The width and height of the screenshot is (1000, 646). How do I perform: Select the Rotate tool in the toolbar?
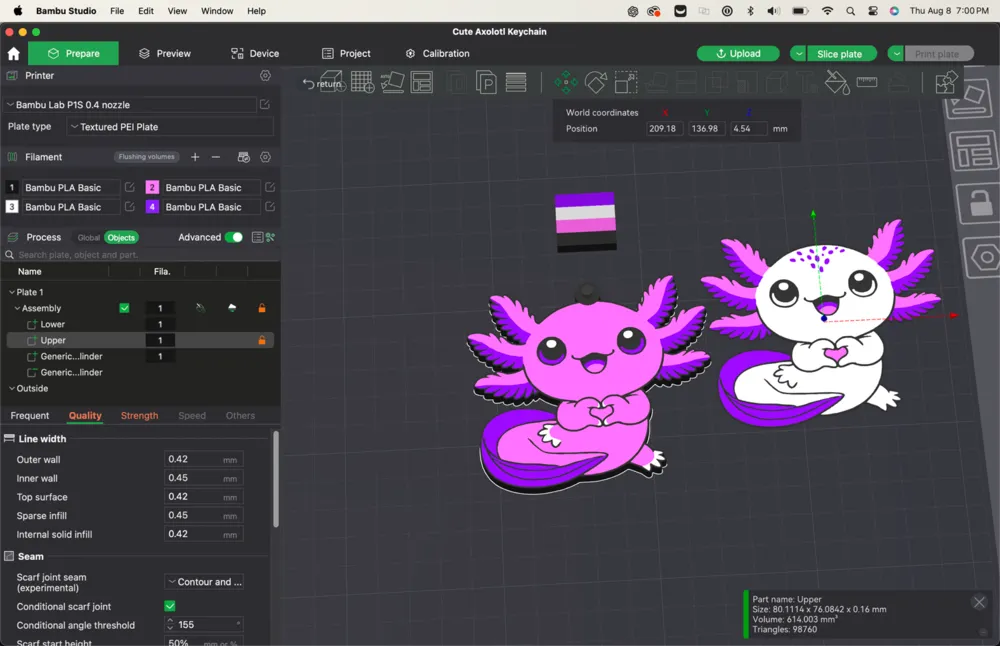[595, 83]
